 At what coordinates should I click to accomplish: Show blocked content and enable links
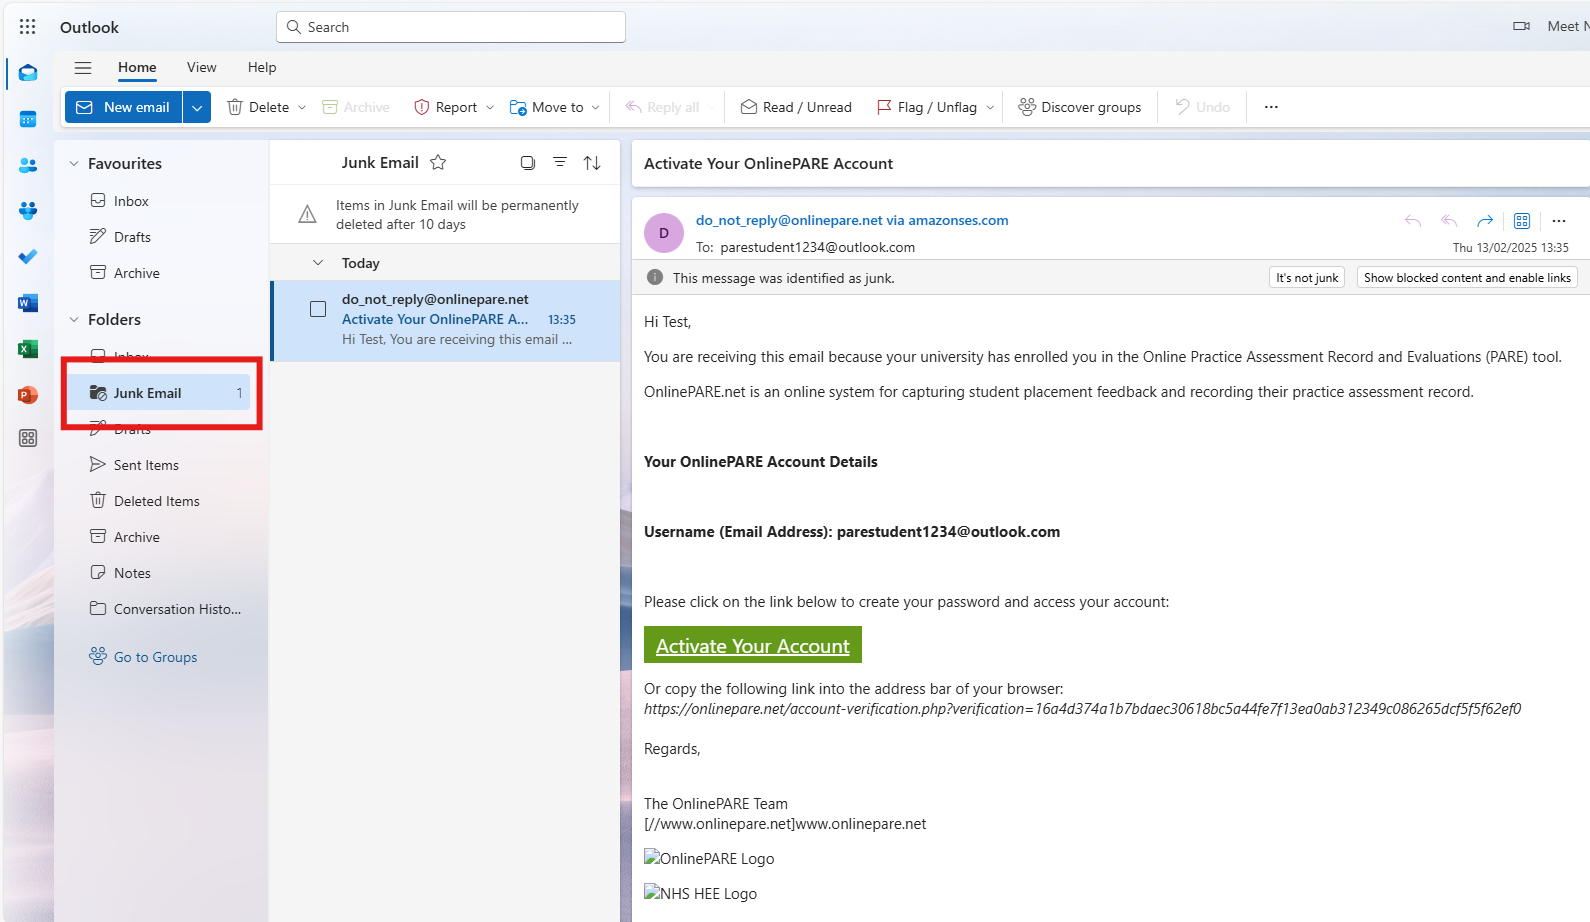tap(1467, 278)
